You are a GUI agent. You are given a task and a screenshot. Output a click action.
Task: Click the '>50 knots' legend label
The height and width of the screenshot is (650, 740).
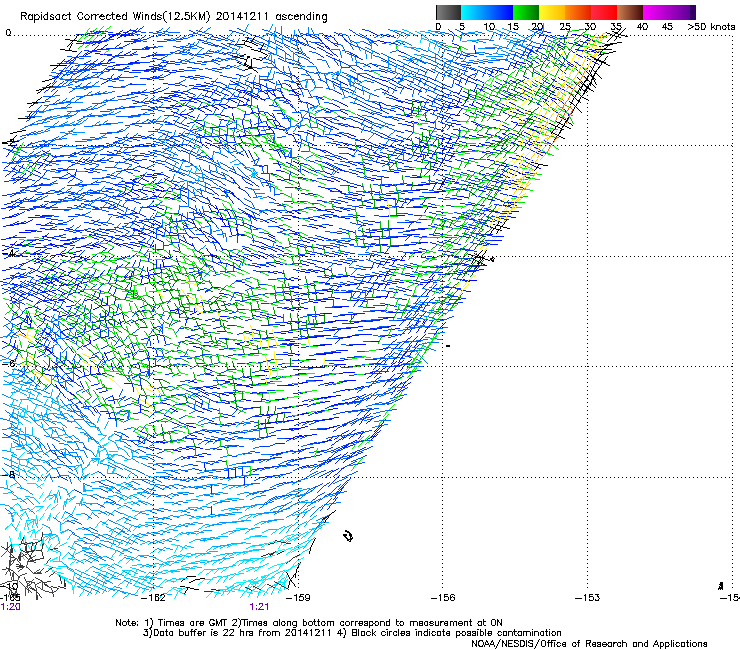[x=711, y=27]
